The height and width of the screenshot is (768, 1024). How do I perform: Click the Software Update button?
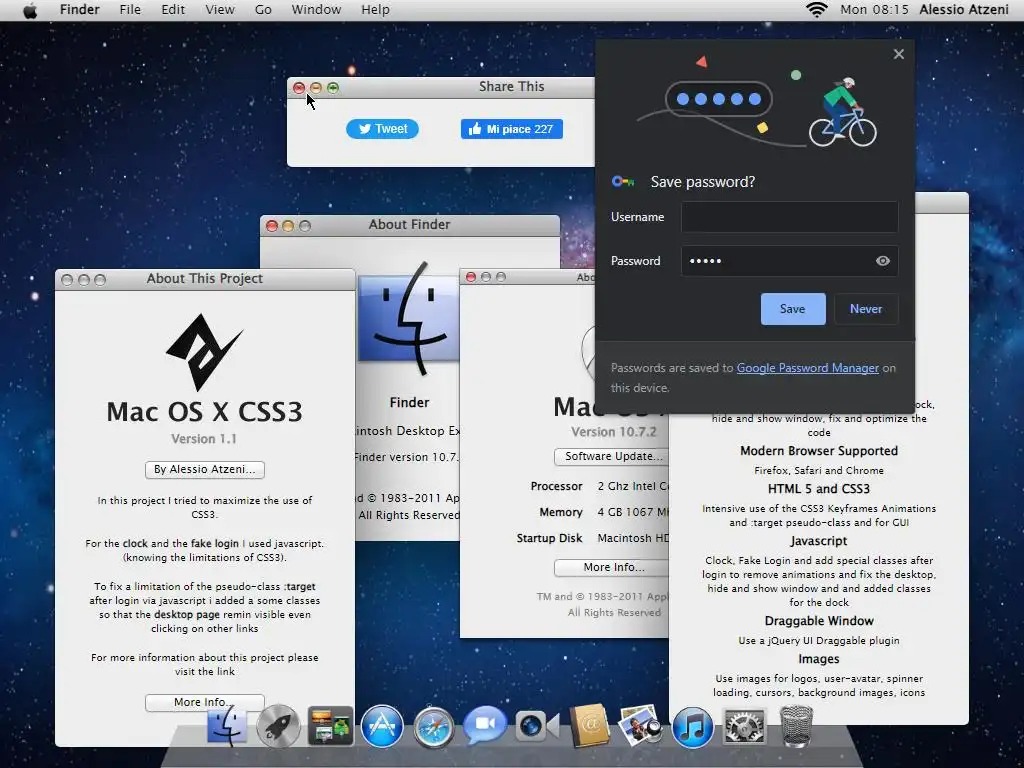(611, 456)
